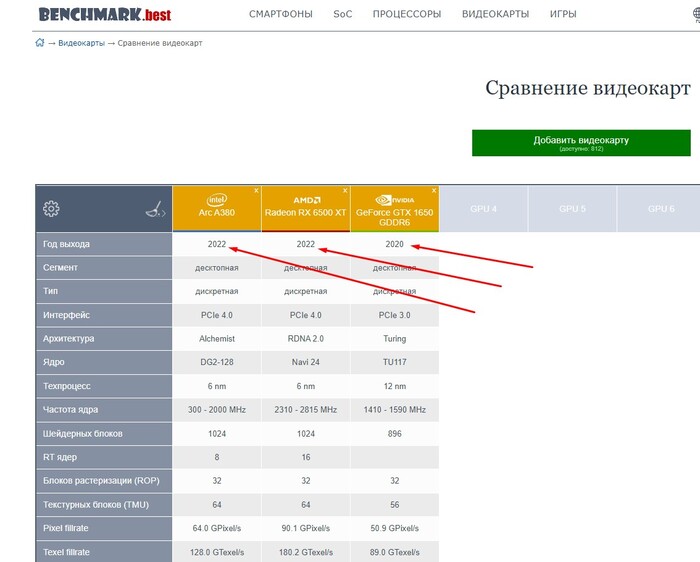Click the GeForce GTX 1650 GDDR6 title
The width and height of the screenshot is (700, 562).
(395, 217)
